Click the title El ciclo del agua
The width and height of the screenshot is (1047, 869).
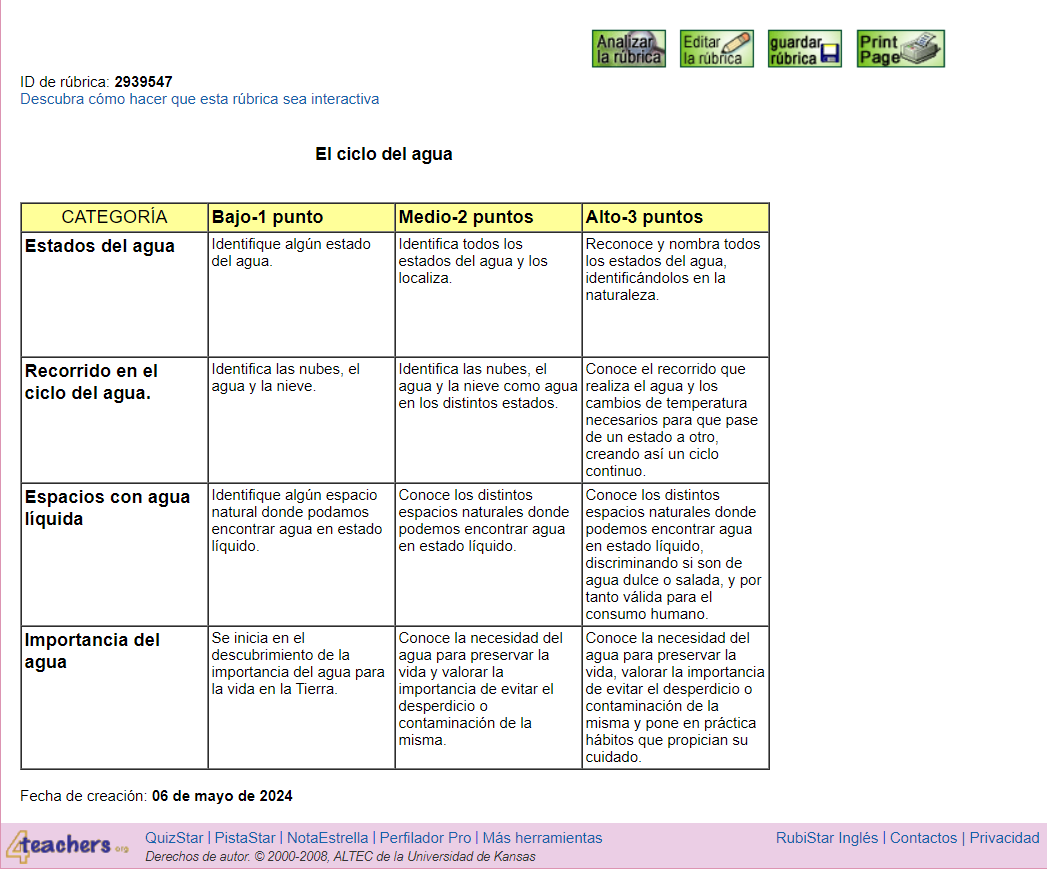point(384,154)
